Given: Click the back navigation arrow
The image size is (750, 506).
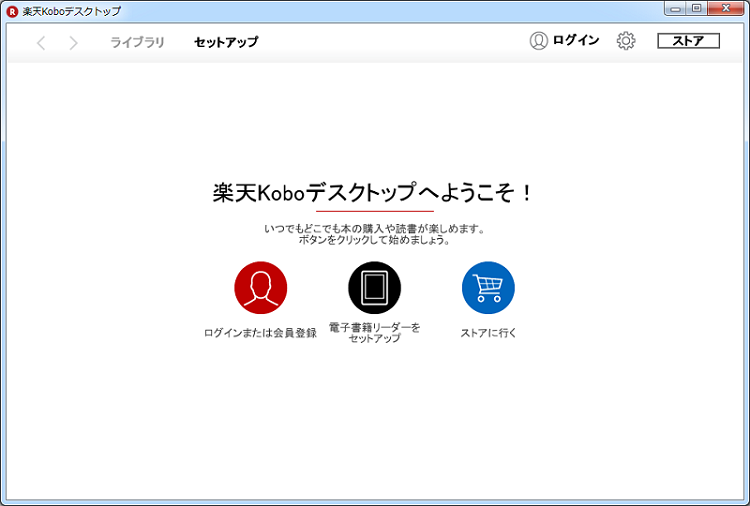Looking at the screenshot, I should (41, 42).
